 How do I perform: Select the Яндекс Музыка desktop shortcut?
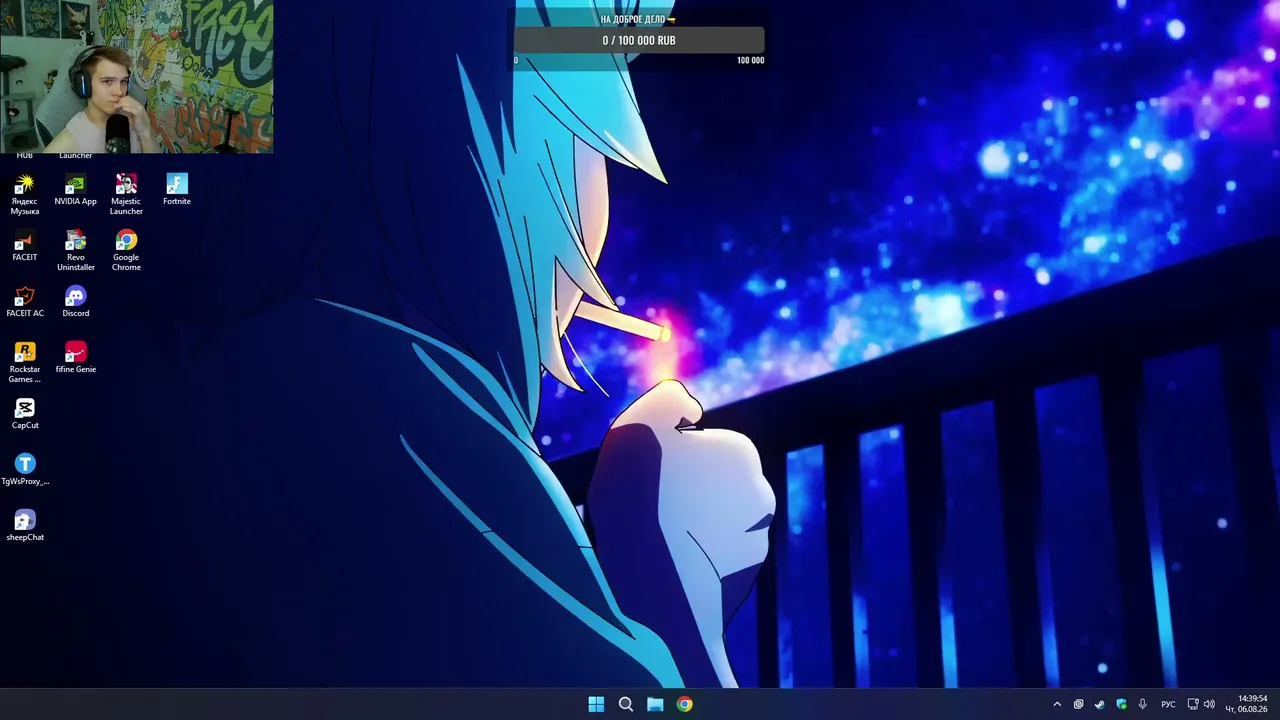[25, 194]
